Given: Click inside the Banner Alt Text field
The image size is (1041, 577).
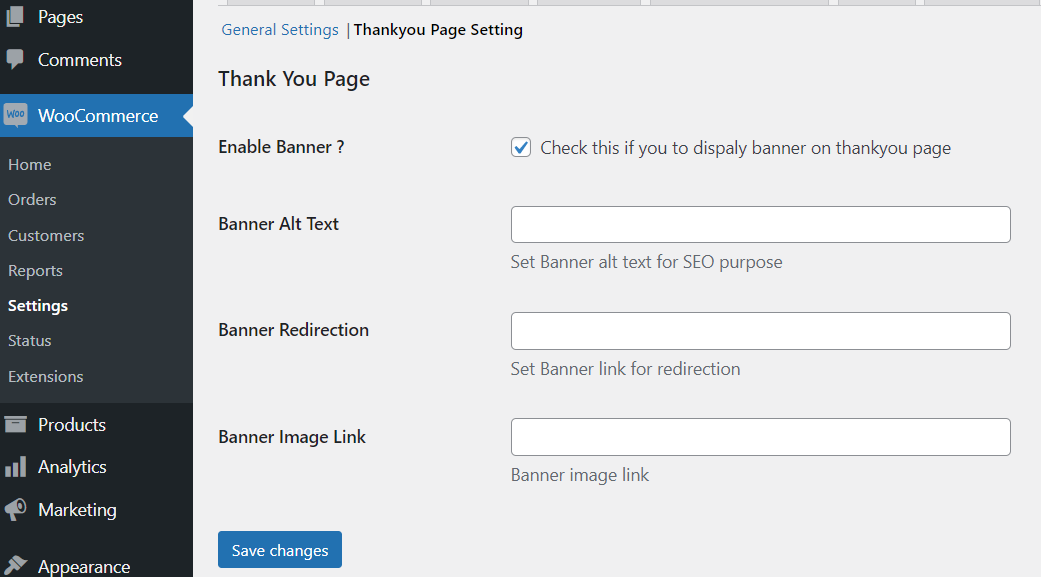Looking at the screenshot, I should pos(760,224).
